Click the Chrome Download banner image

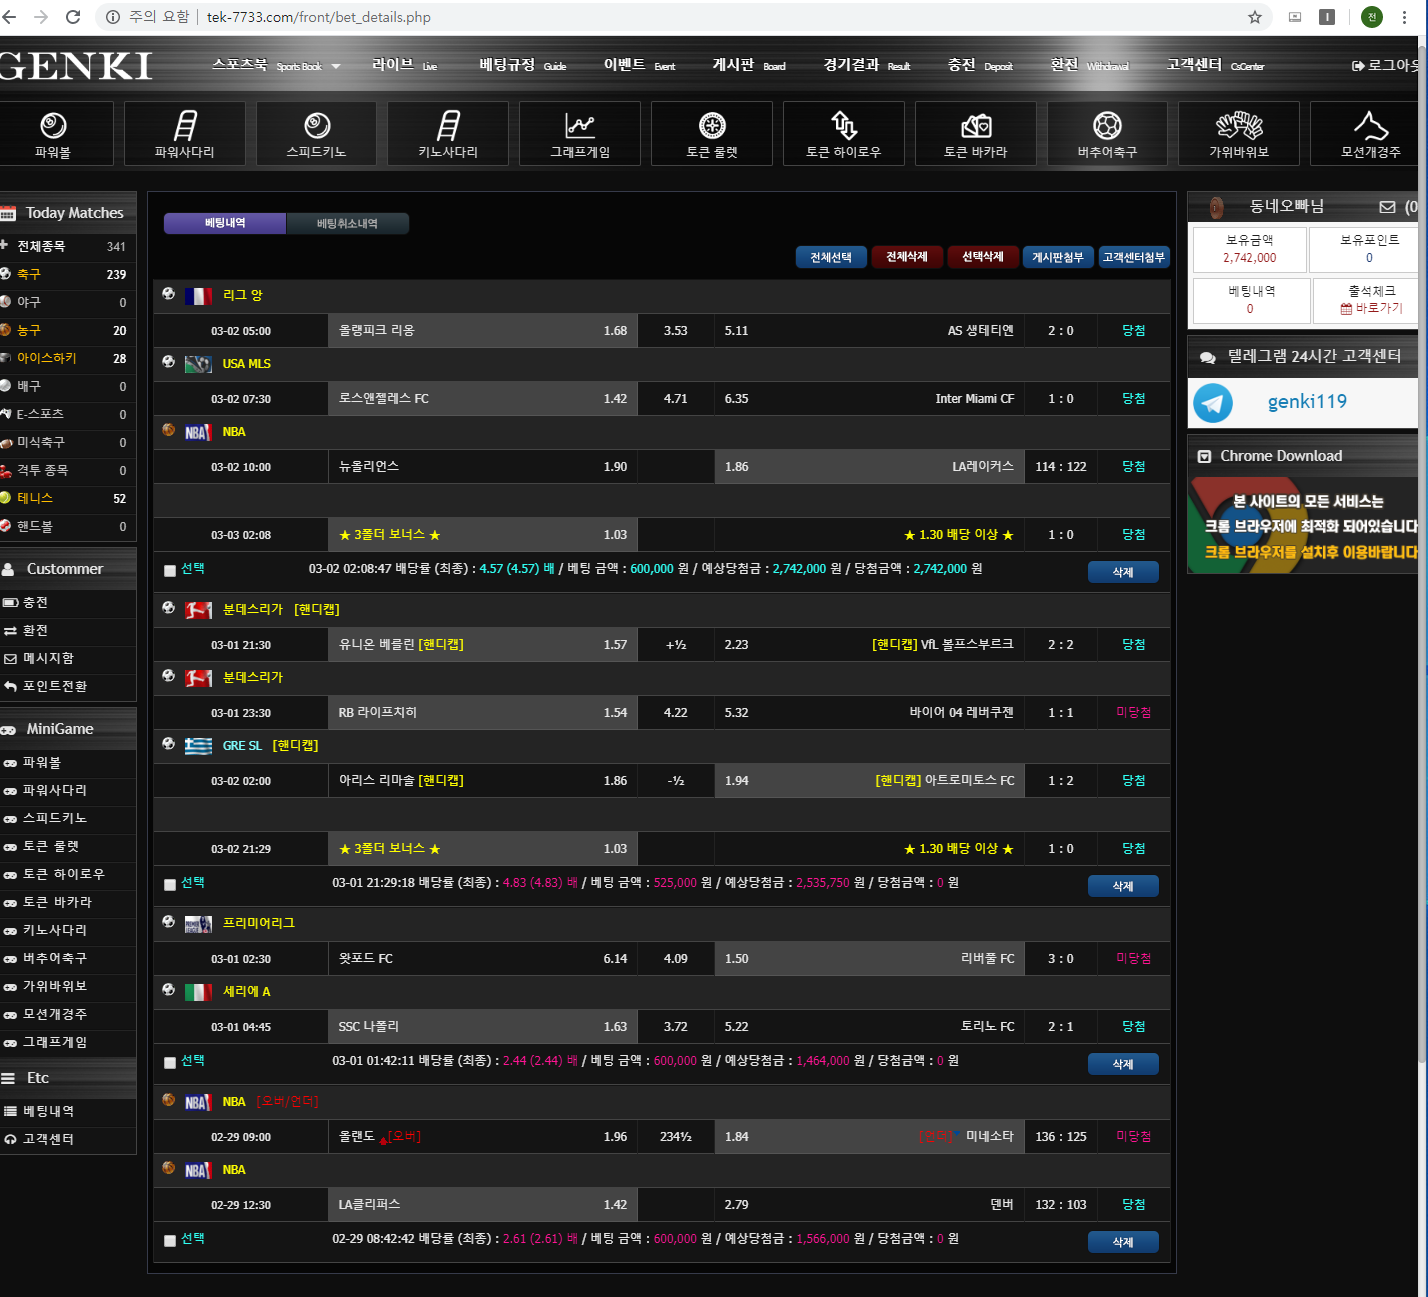coord(1303,525)
